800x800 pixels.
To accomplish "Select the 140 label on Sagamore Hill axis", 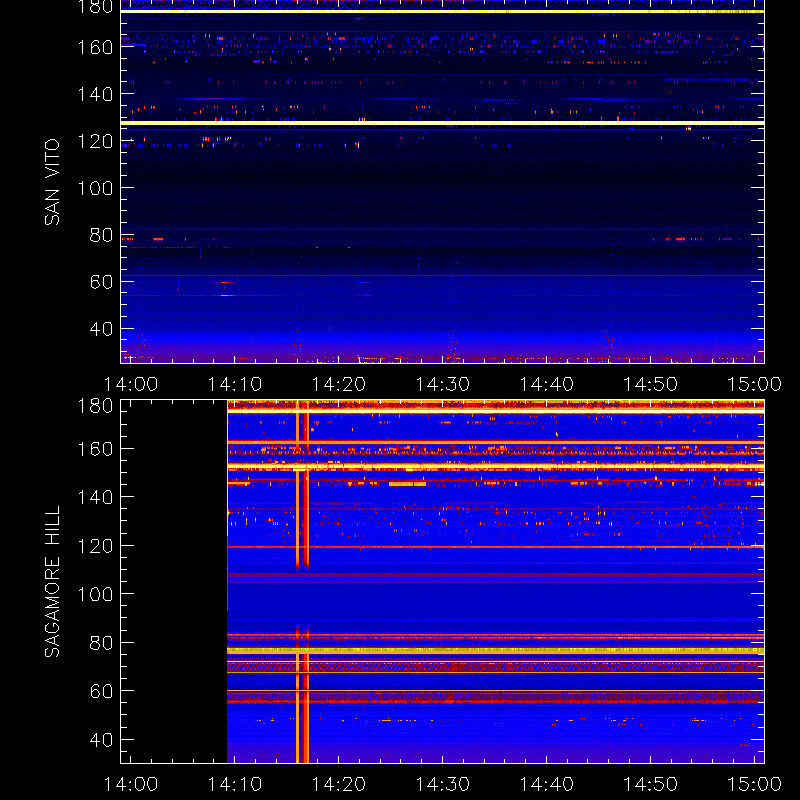I will [95, 496].
